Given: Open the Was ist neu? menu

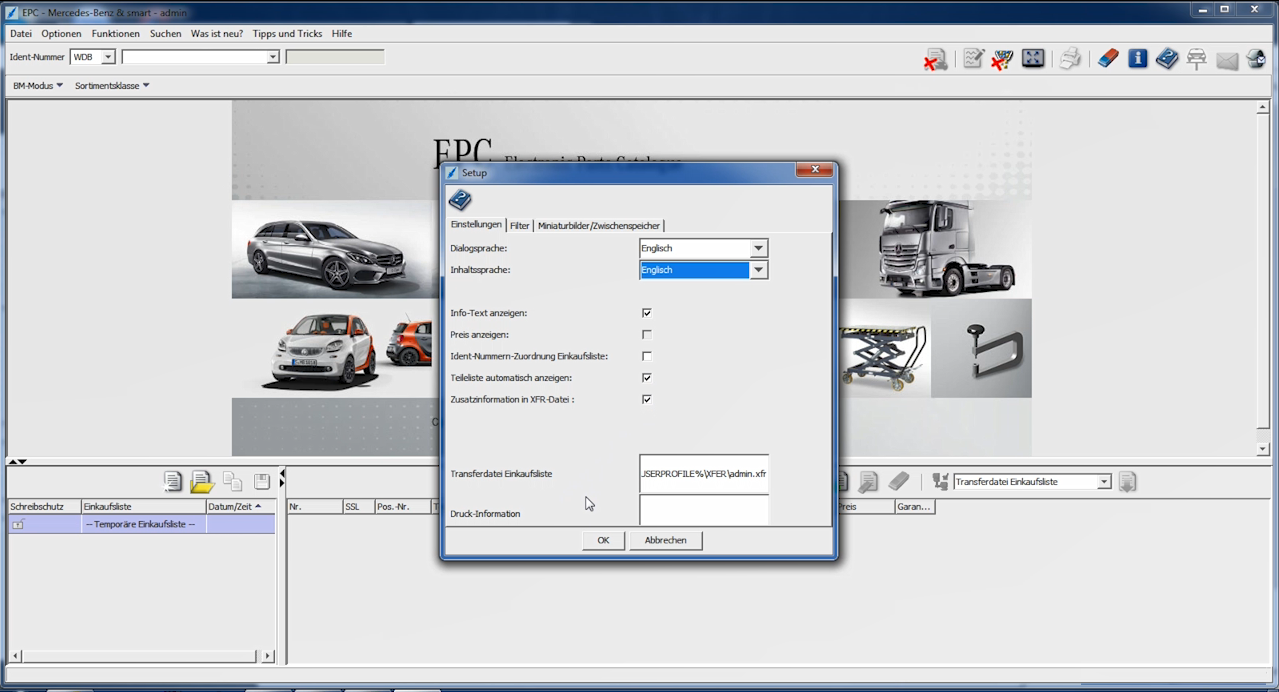Looking at the screenshot, I should pyautogui.click(x=217, y=34).
